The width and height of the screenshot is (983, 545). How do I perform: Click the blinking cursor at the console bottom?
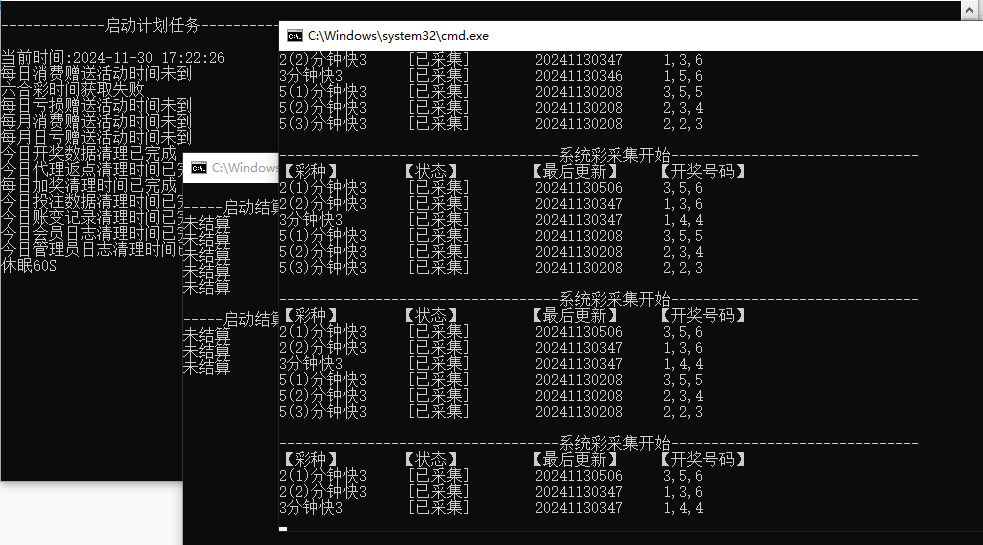coord(283,528)
